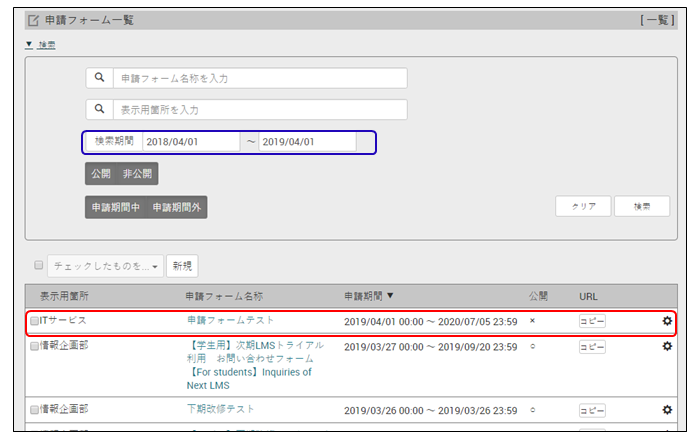Open the チェックしたものを dropdown
The width and height of the screenshot is (700, 448).
[x=105, y=266]
